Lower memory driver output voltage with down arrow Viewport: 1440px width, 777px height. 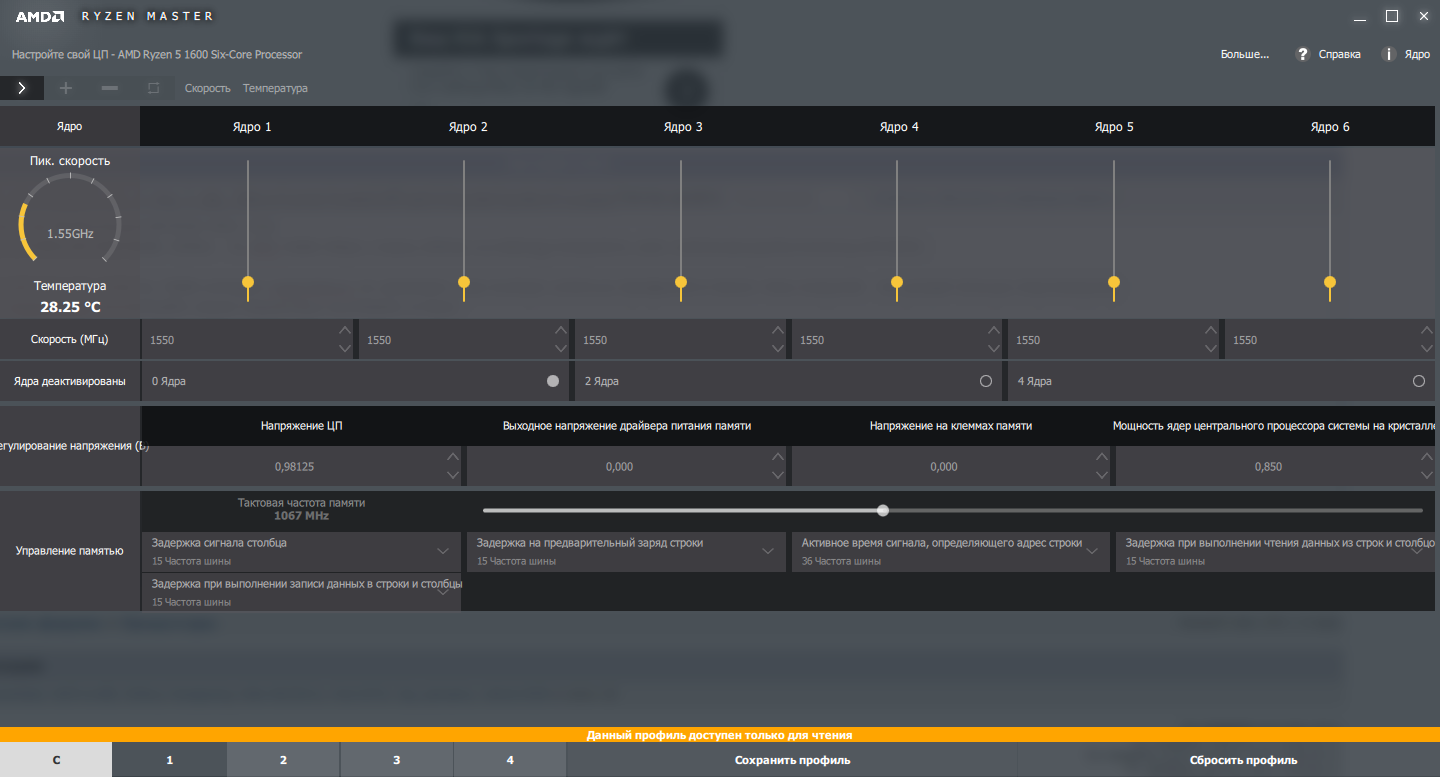778,476
